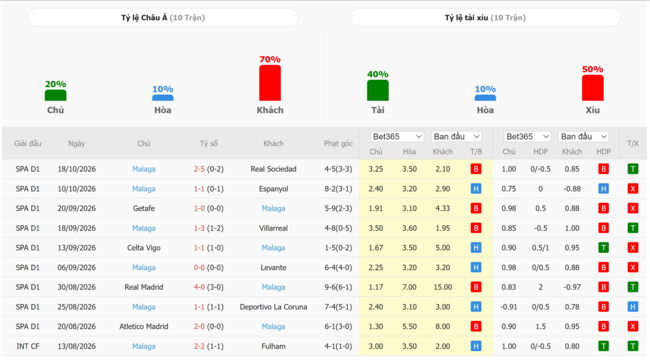The width and height of the screenshot is (650, 362).
Task: Click red B HDP badge in Real Sociedad row
Action: 604,169
